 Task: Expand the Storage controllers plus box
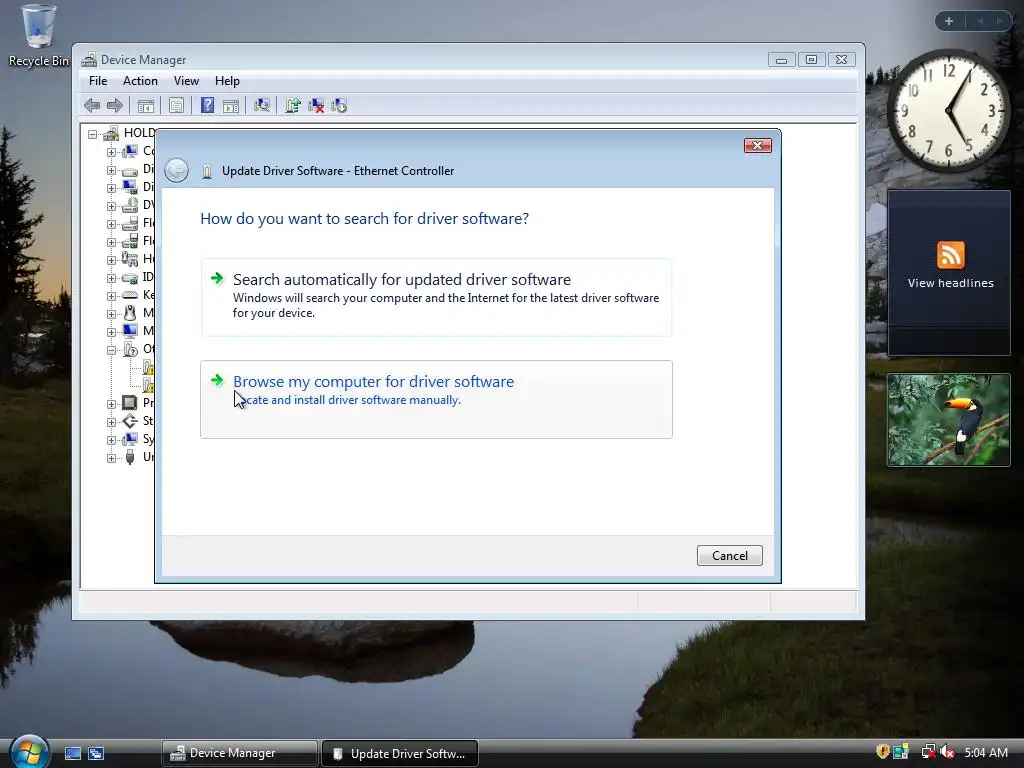pyautogui.click(x=111, y=423)
